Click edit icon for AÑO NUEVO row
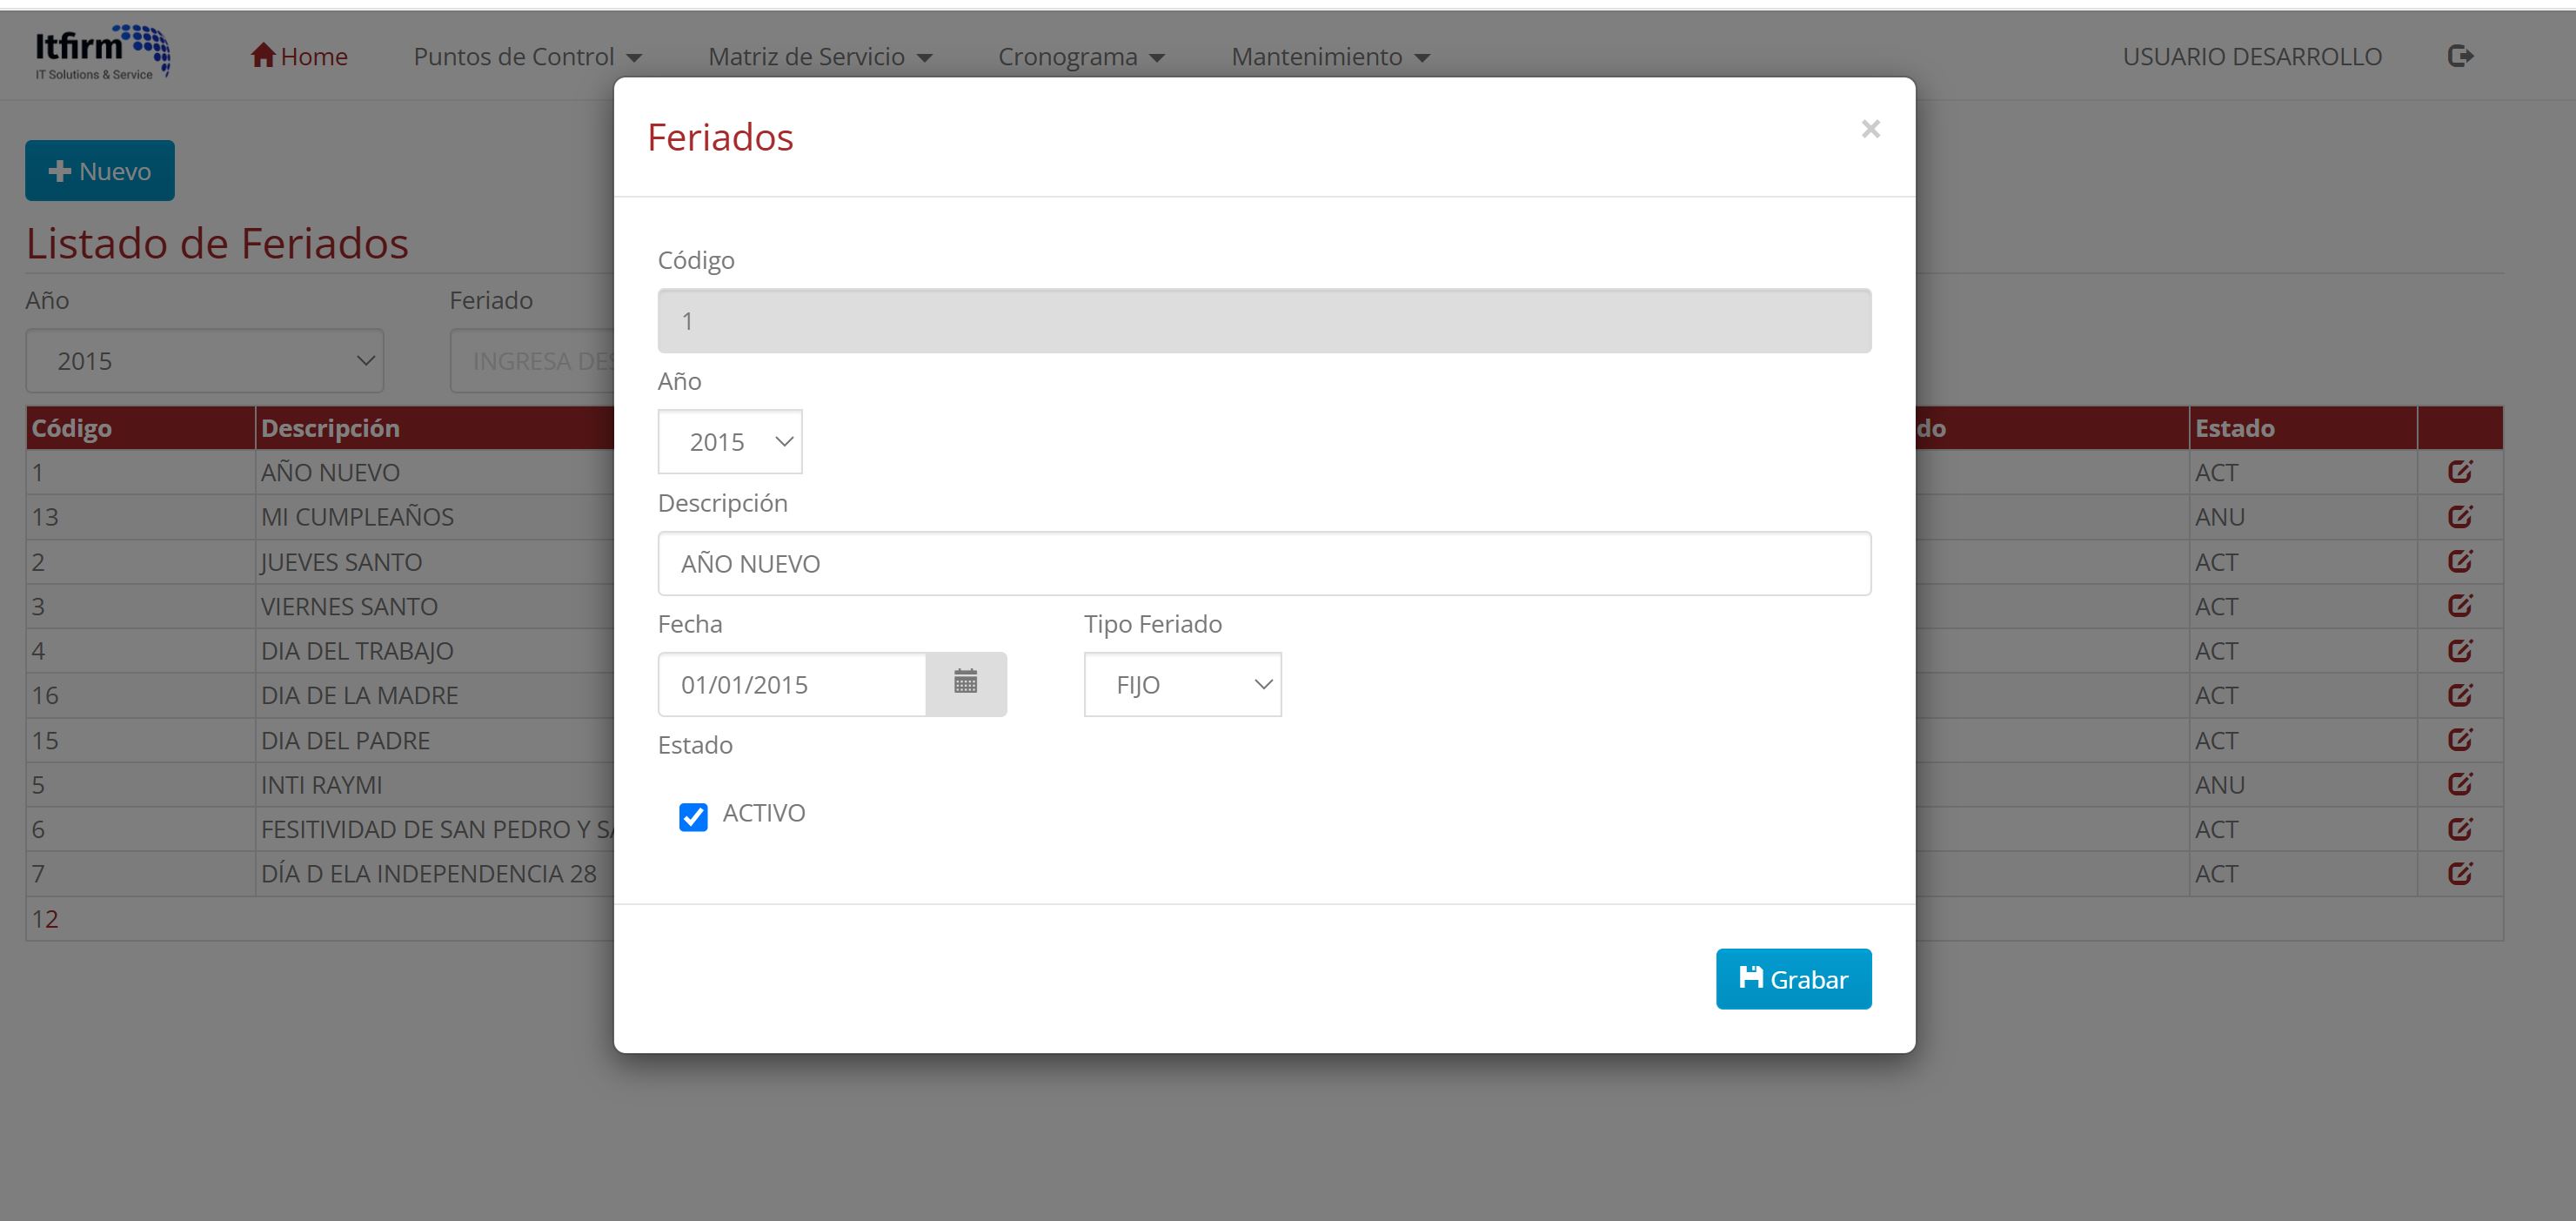2576x1221 pixels. pos(2459,472)
